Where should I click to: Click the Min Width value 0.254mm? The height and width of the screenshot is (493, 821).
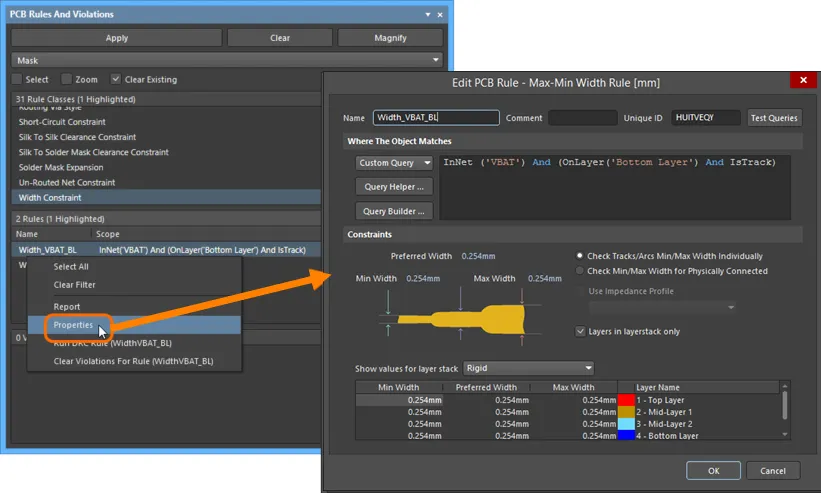tap(423, 279)
